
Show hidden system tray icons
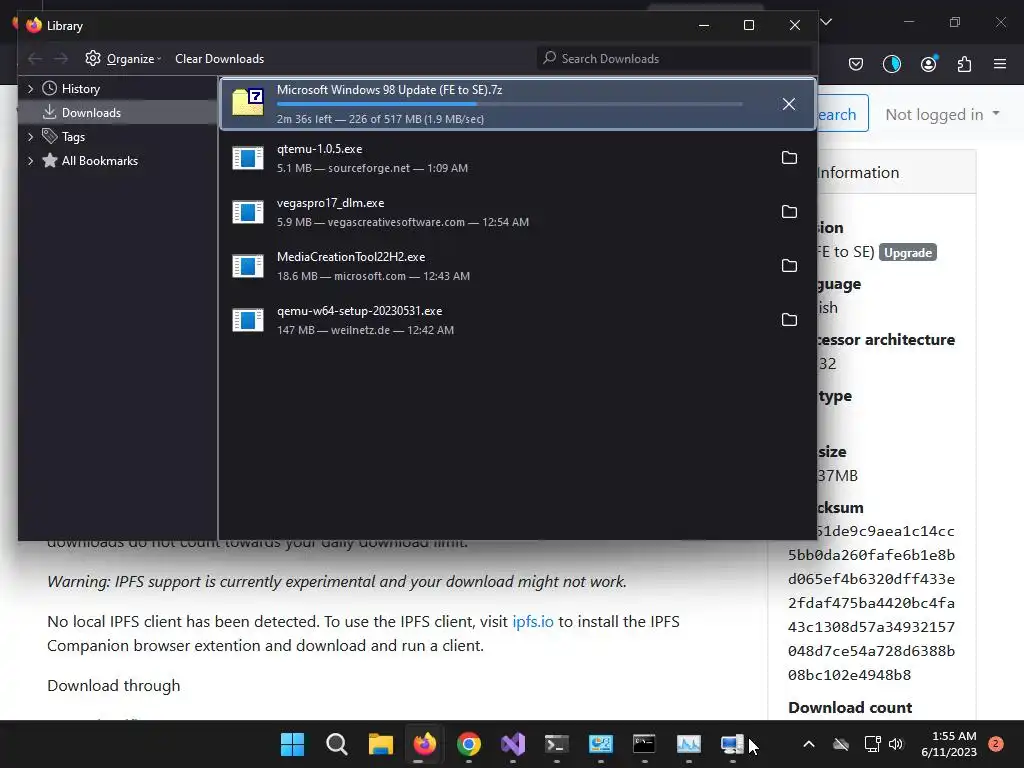tap(808, 744)
